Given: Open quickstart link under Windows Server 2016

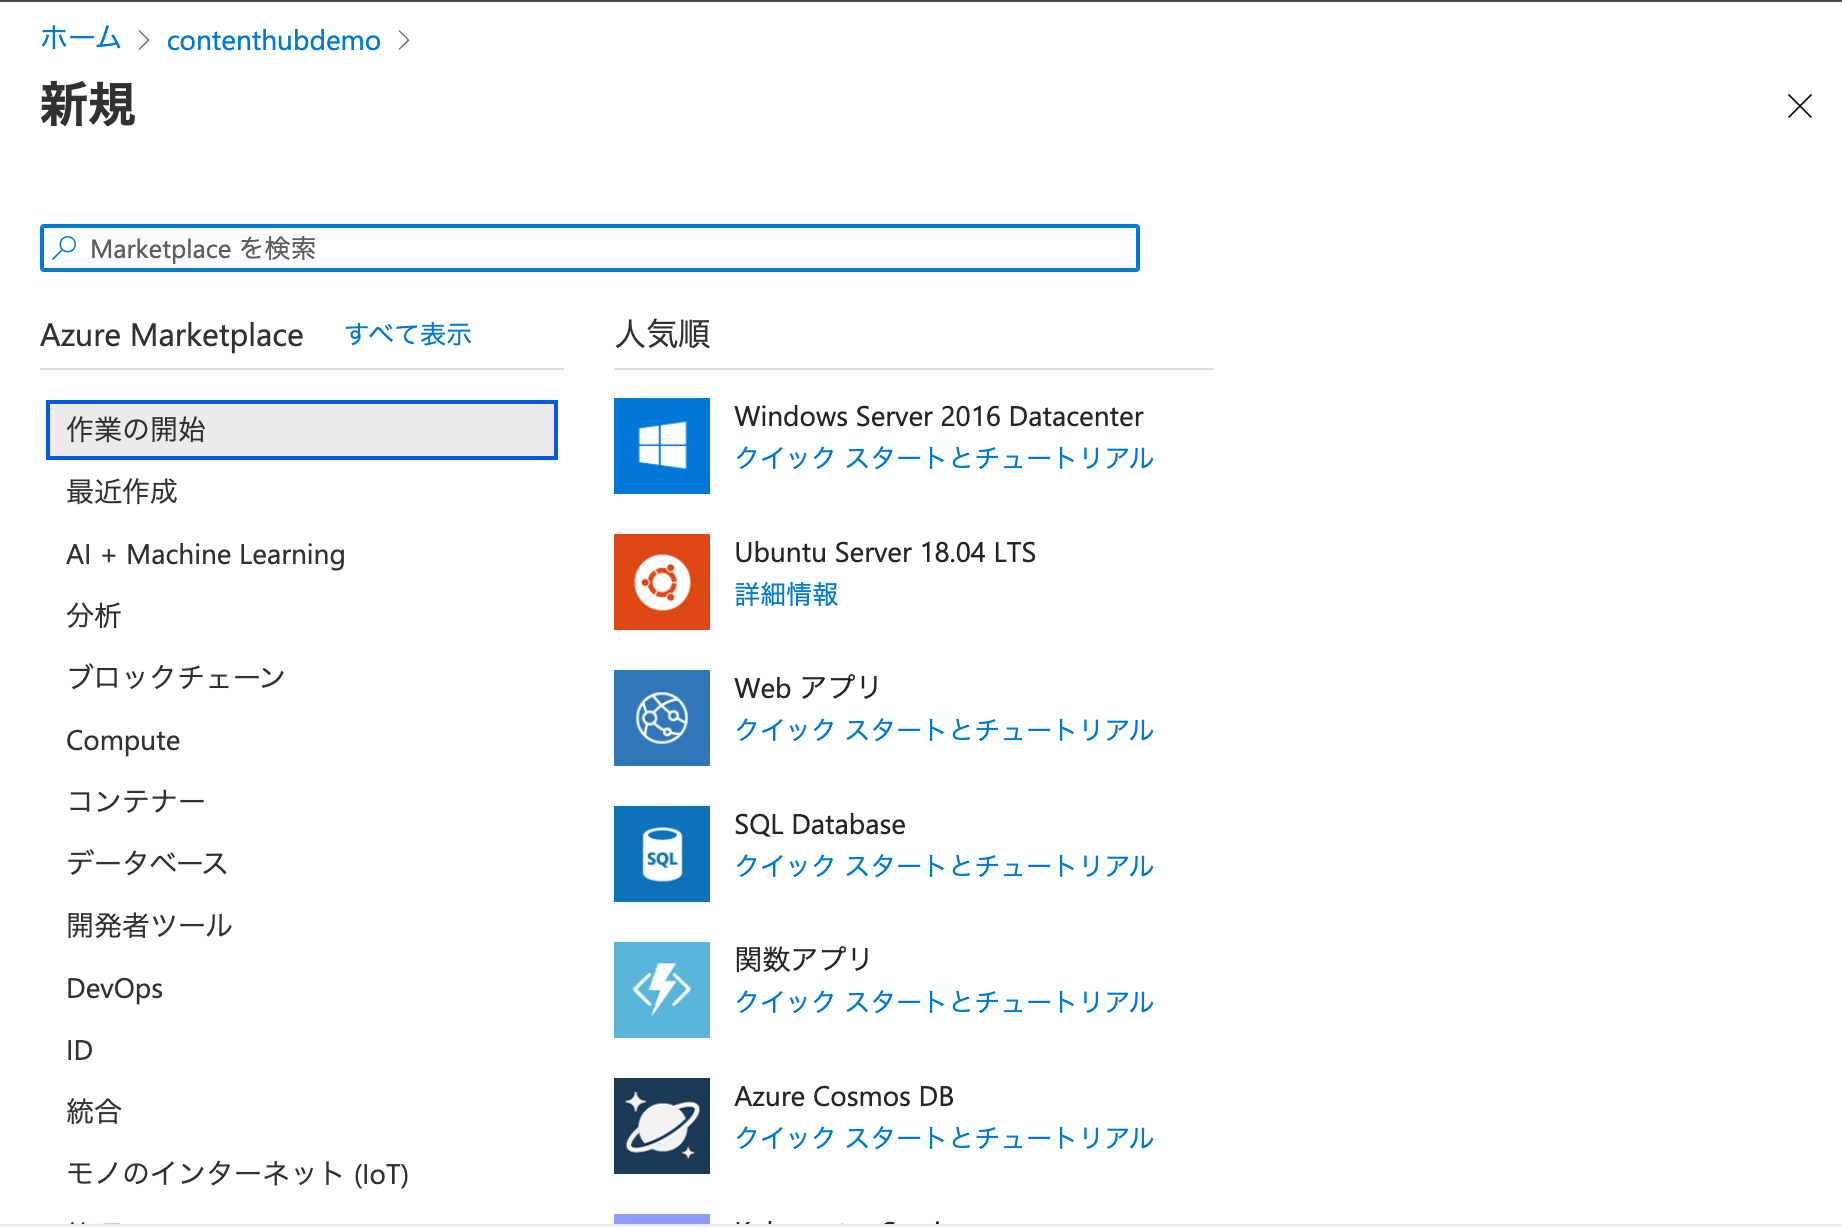Looking at the screenshot, I should coord(944,458).
